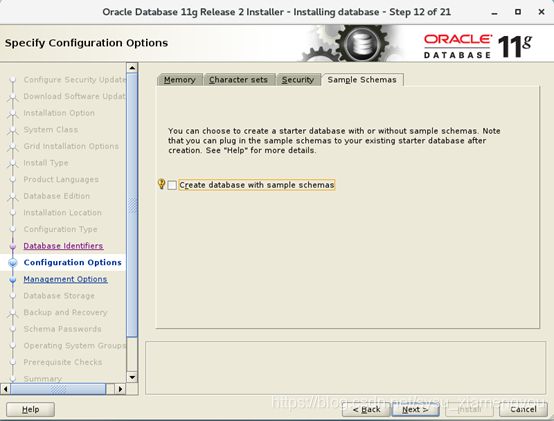Screen dimensions: 554x421
Task: Click the Installation Option step text
Action: pyautogui.click(x=59, y=113)
